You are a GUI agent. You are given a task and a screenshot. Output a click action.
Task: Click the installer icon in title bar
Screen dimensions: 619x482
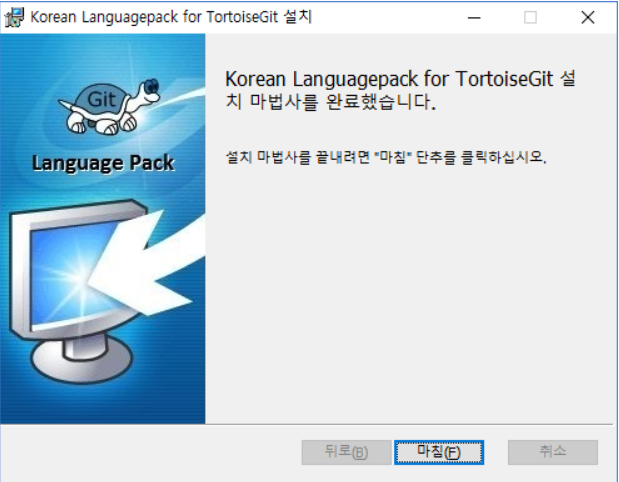[15, 17]
